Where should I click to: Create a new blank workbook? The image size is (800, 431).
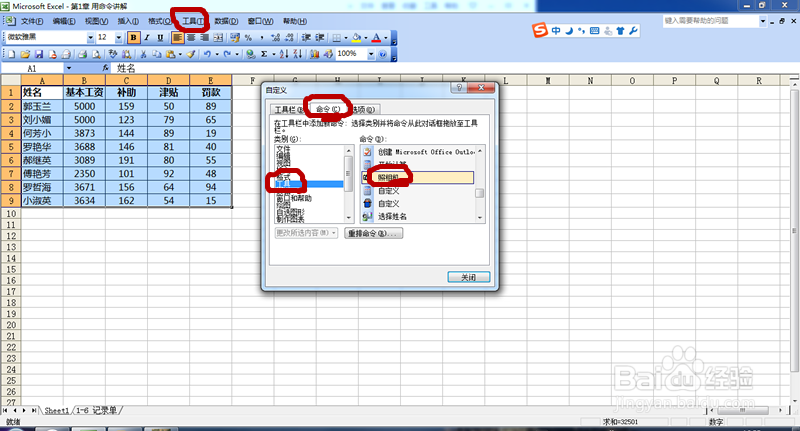coord(11,54)
